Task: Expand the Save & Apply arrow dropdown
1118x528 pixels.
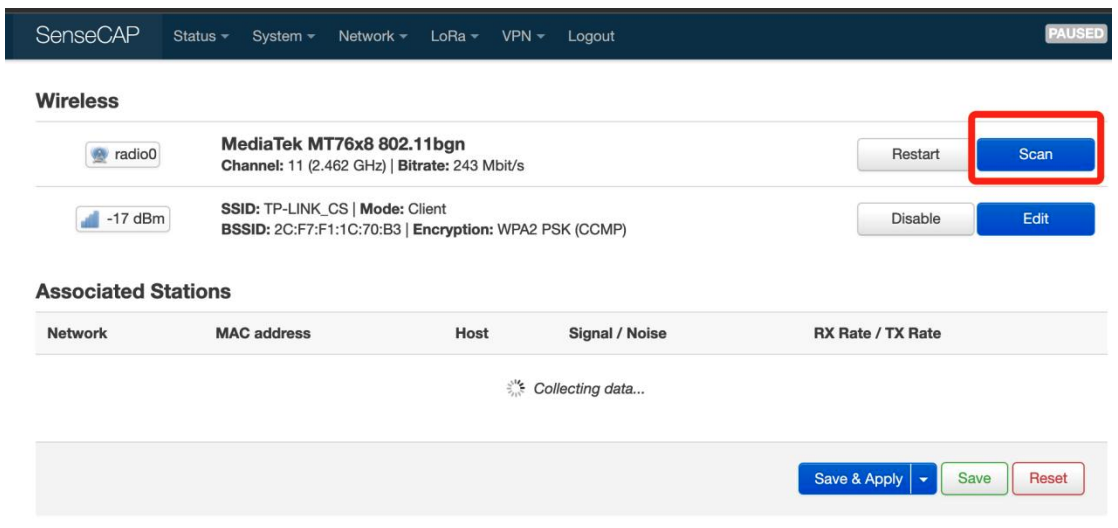Action: point(923,479)
